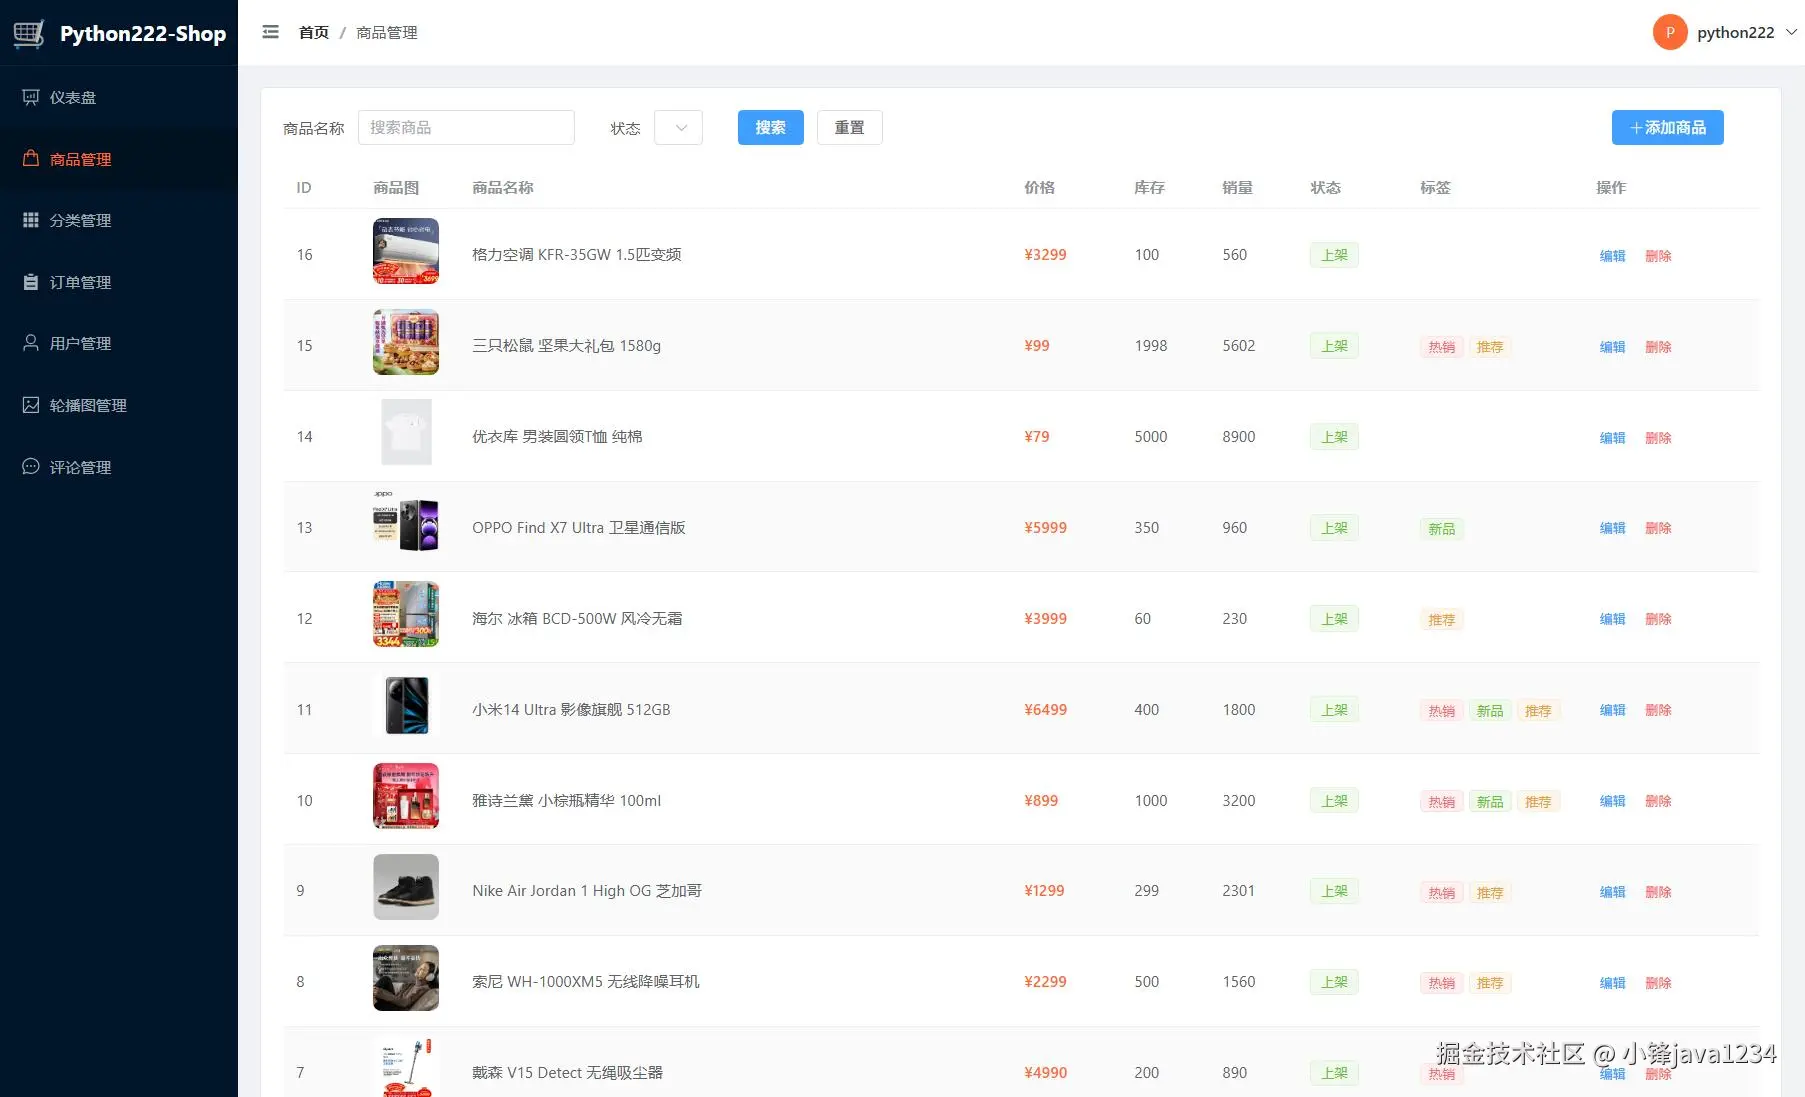Click 编辑 for 三只松鼠 row
This screenshot has width=1805, height=1097.
(x=1613, y=347)
